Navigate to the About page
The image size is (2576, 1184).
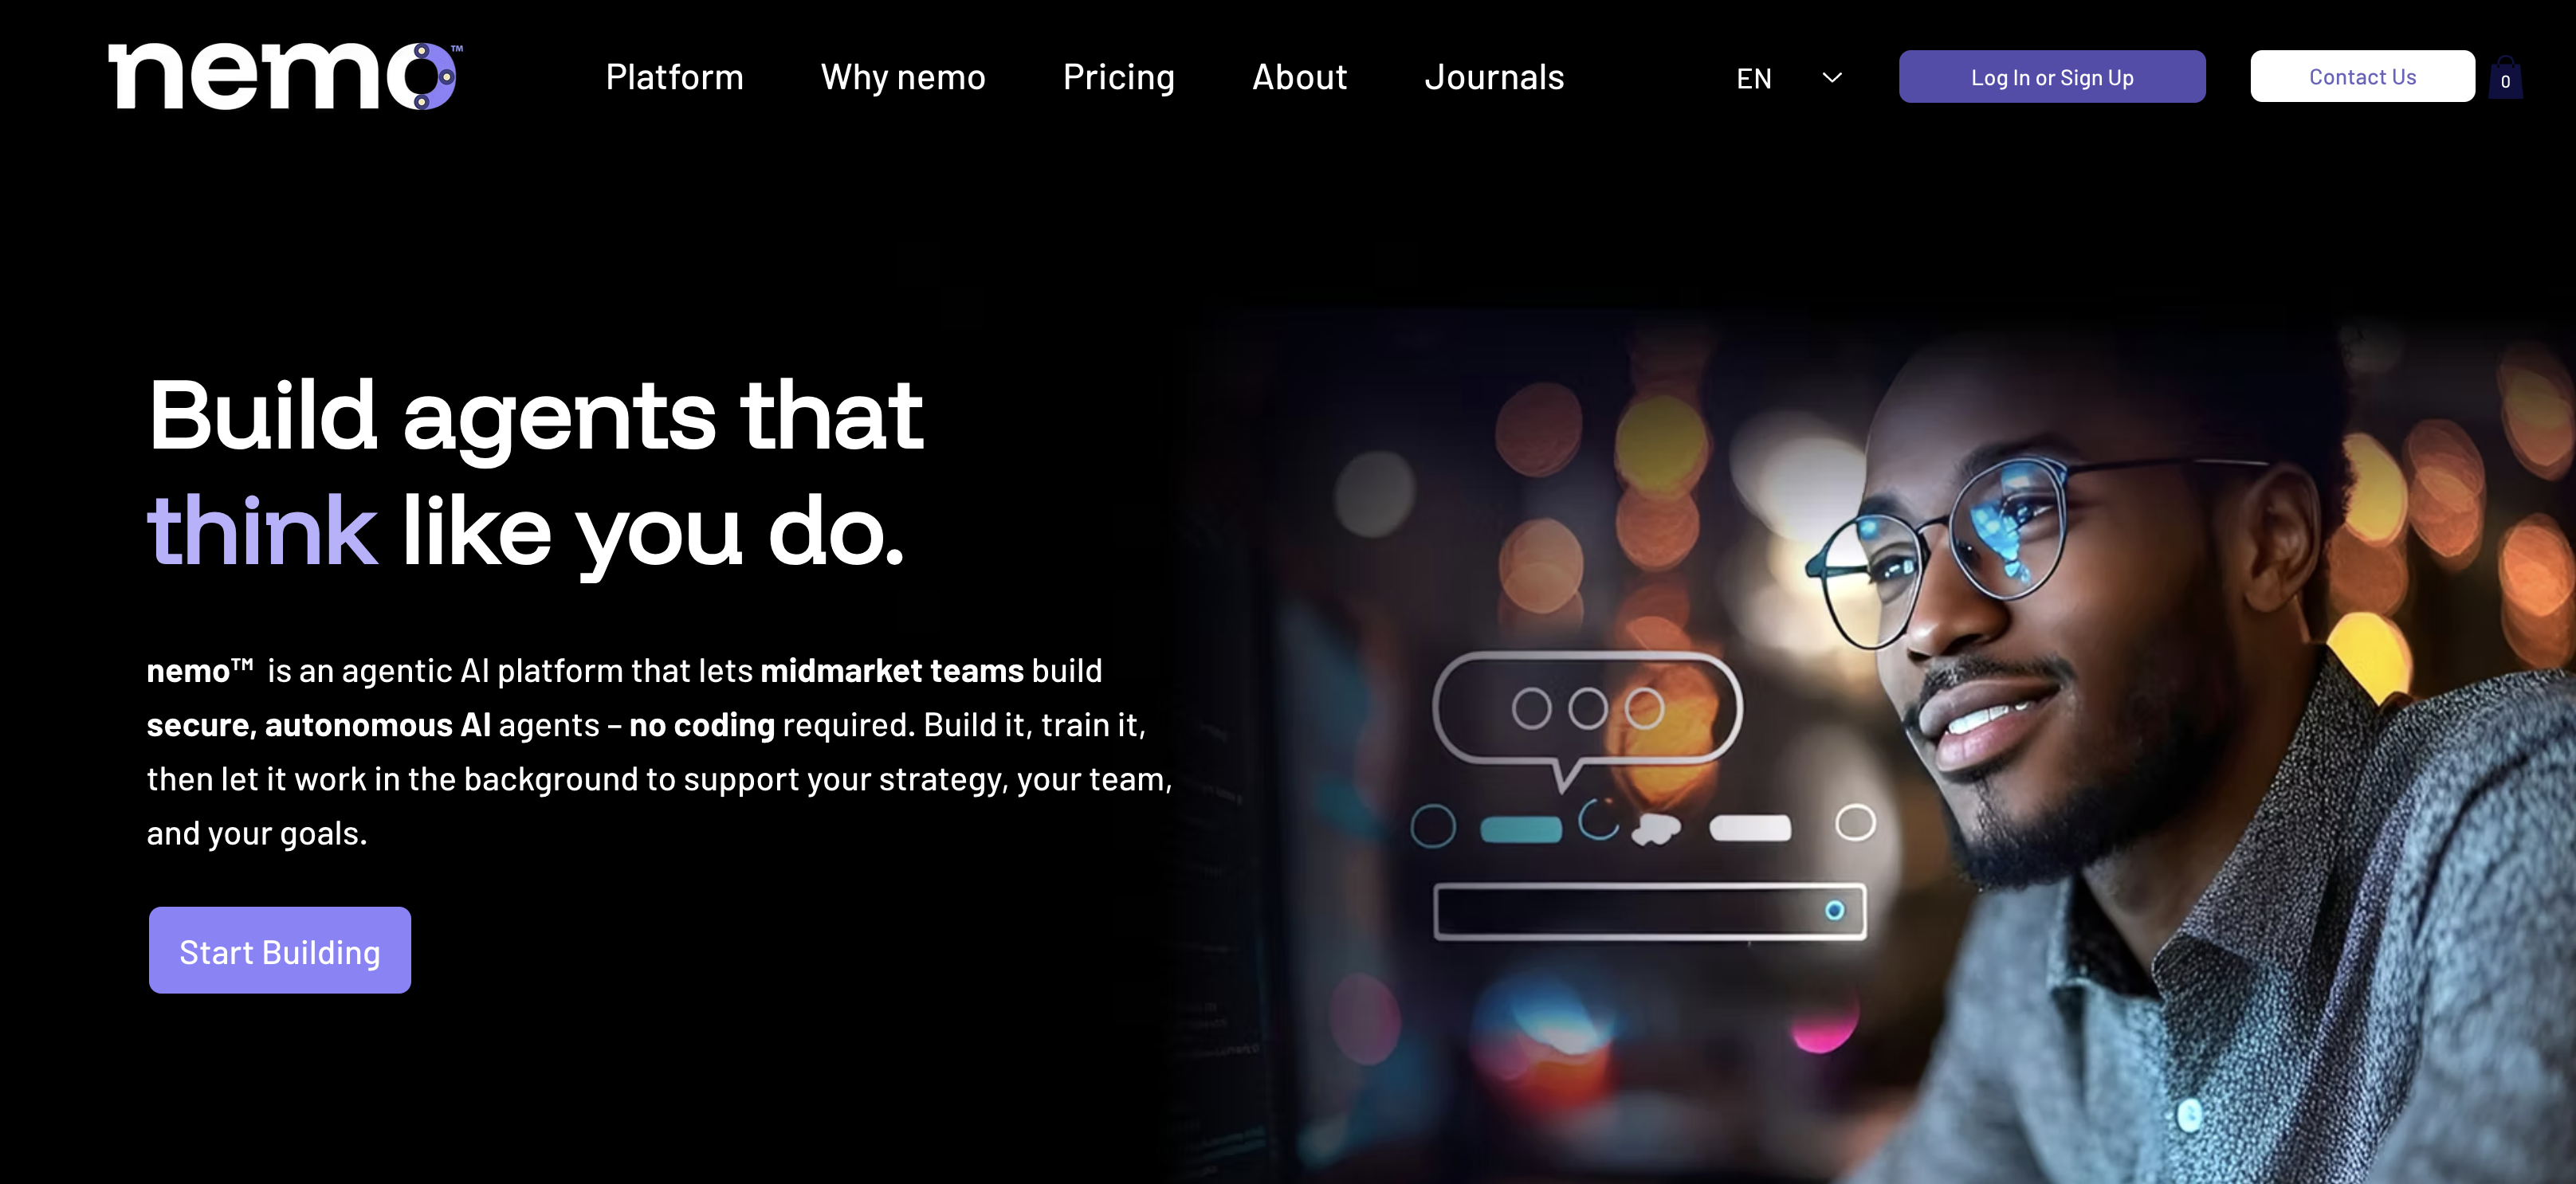1299,77
